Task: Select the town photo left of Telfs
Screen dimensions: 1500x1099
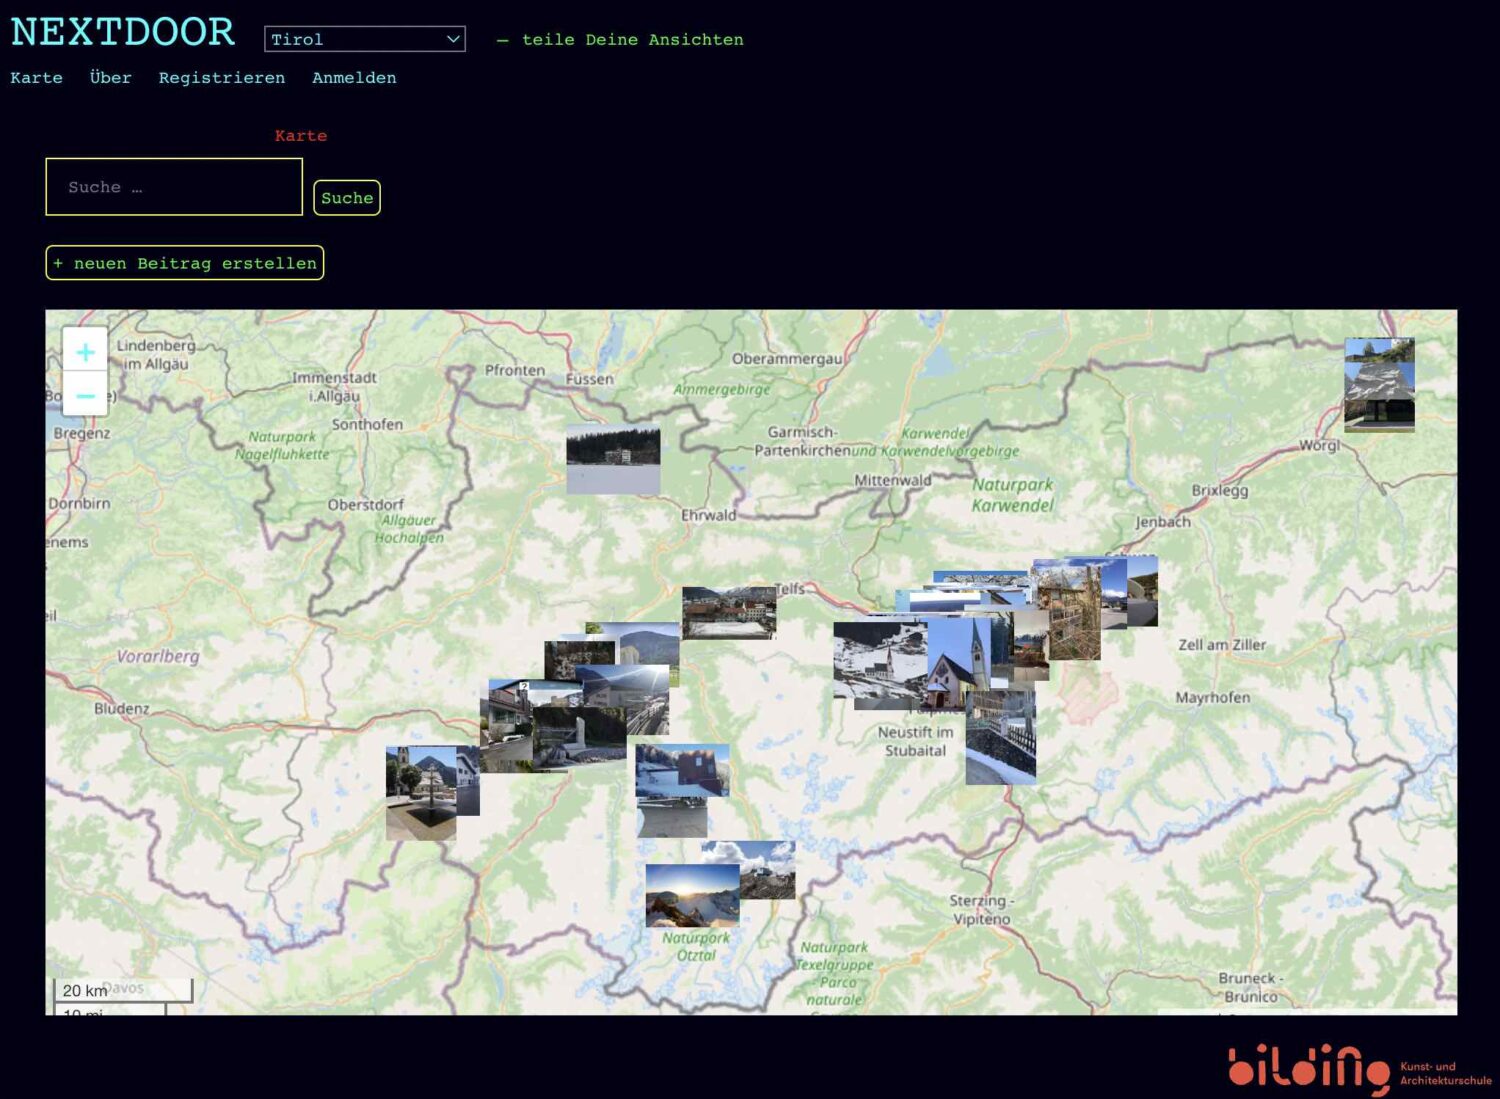Action: [728, 612]
